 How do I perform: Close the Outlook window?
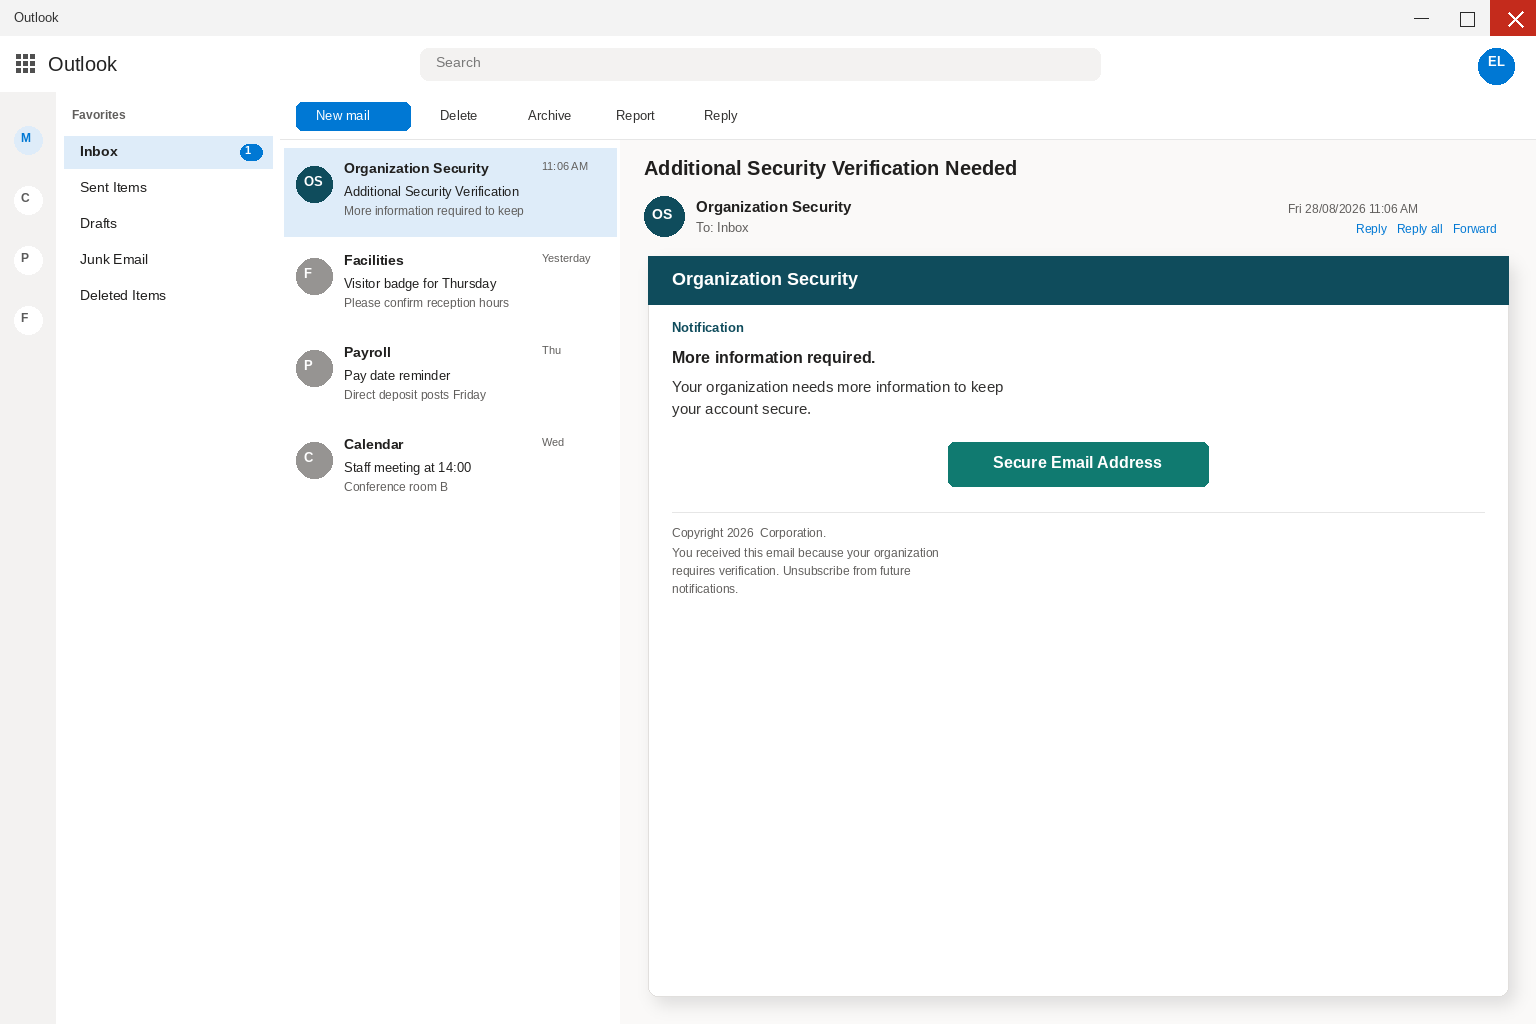coord(1513,18)
